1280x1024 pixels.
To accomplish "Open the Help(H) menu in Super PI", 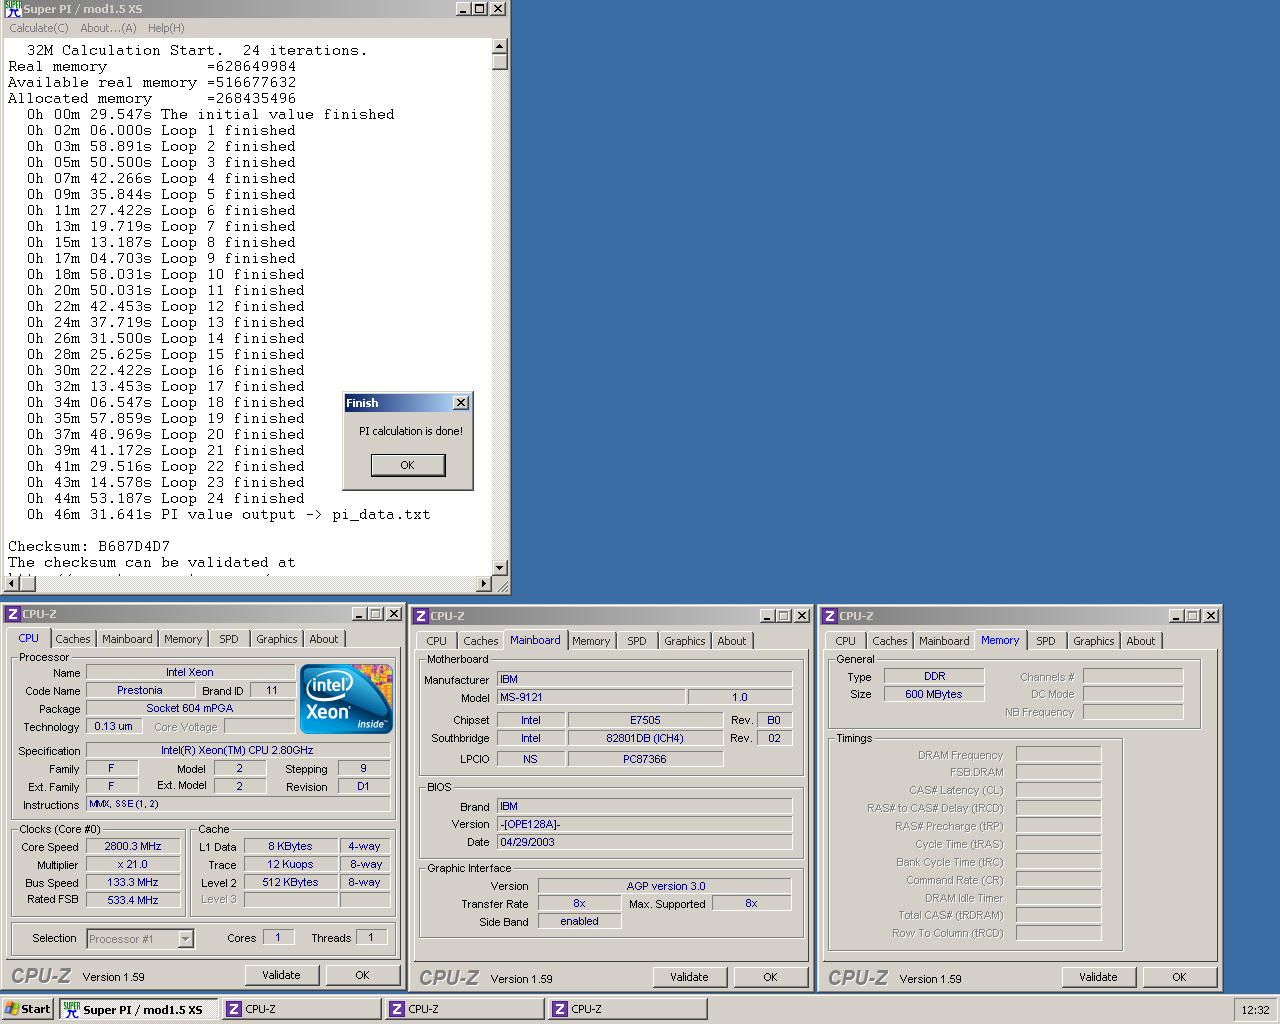I will (166, 28).
